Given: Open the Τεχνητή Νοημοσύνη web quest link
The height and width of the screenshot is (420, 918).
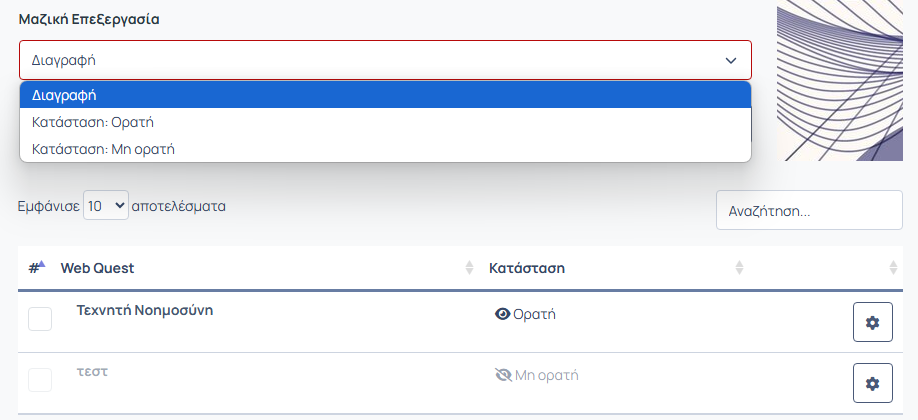Looking at the screenshot, I should 145,310.
